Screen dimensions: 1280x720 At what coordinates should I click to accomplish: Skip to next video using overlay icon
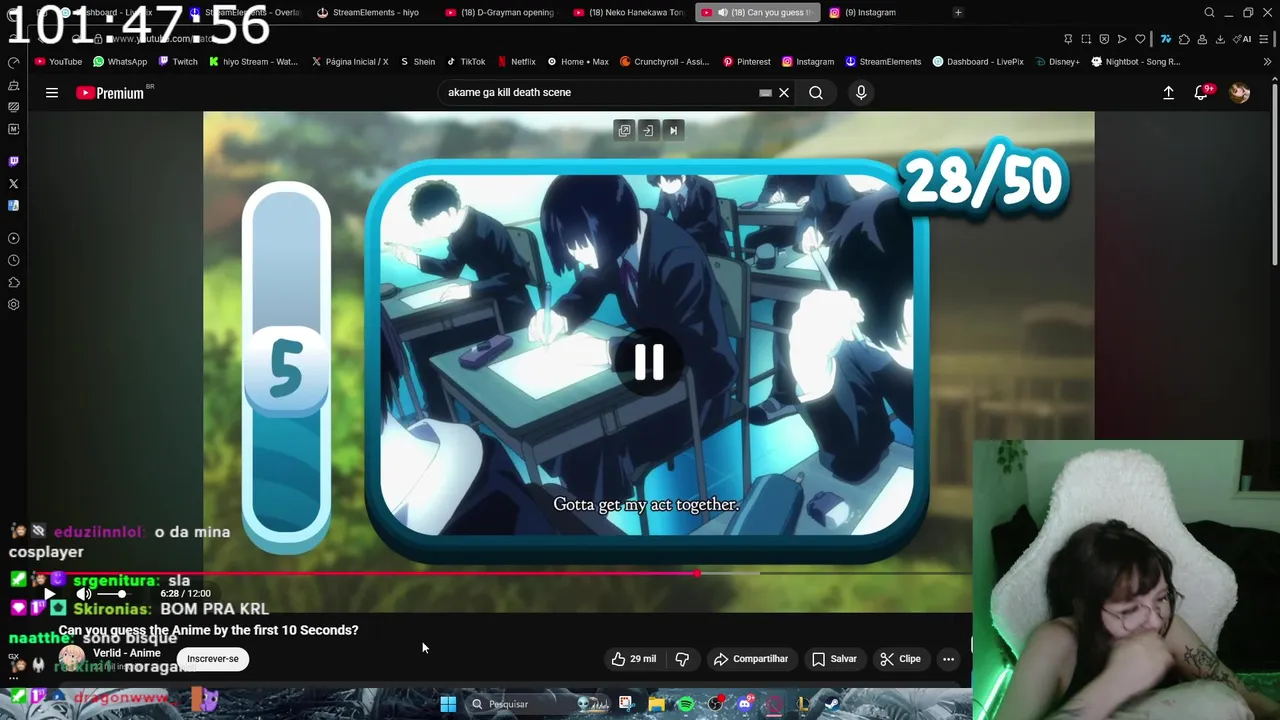point(673,130)
